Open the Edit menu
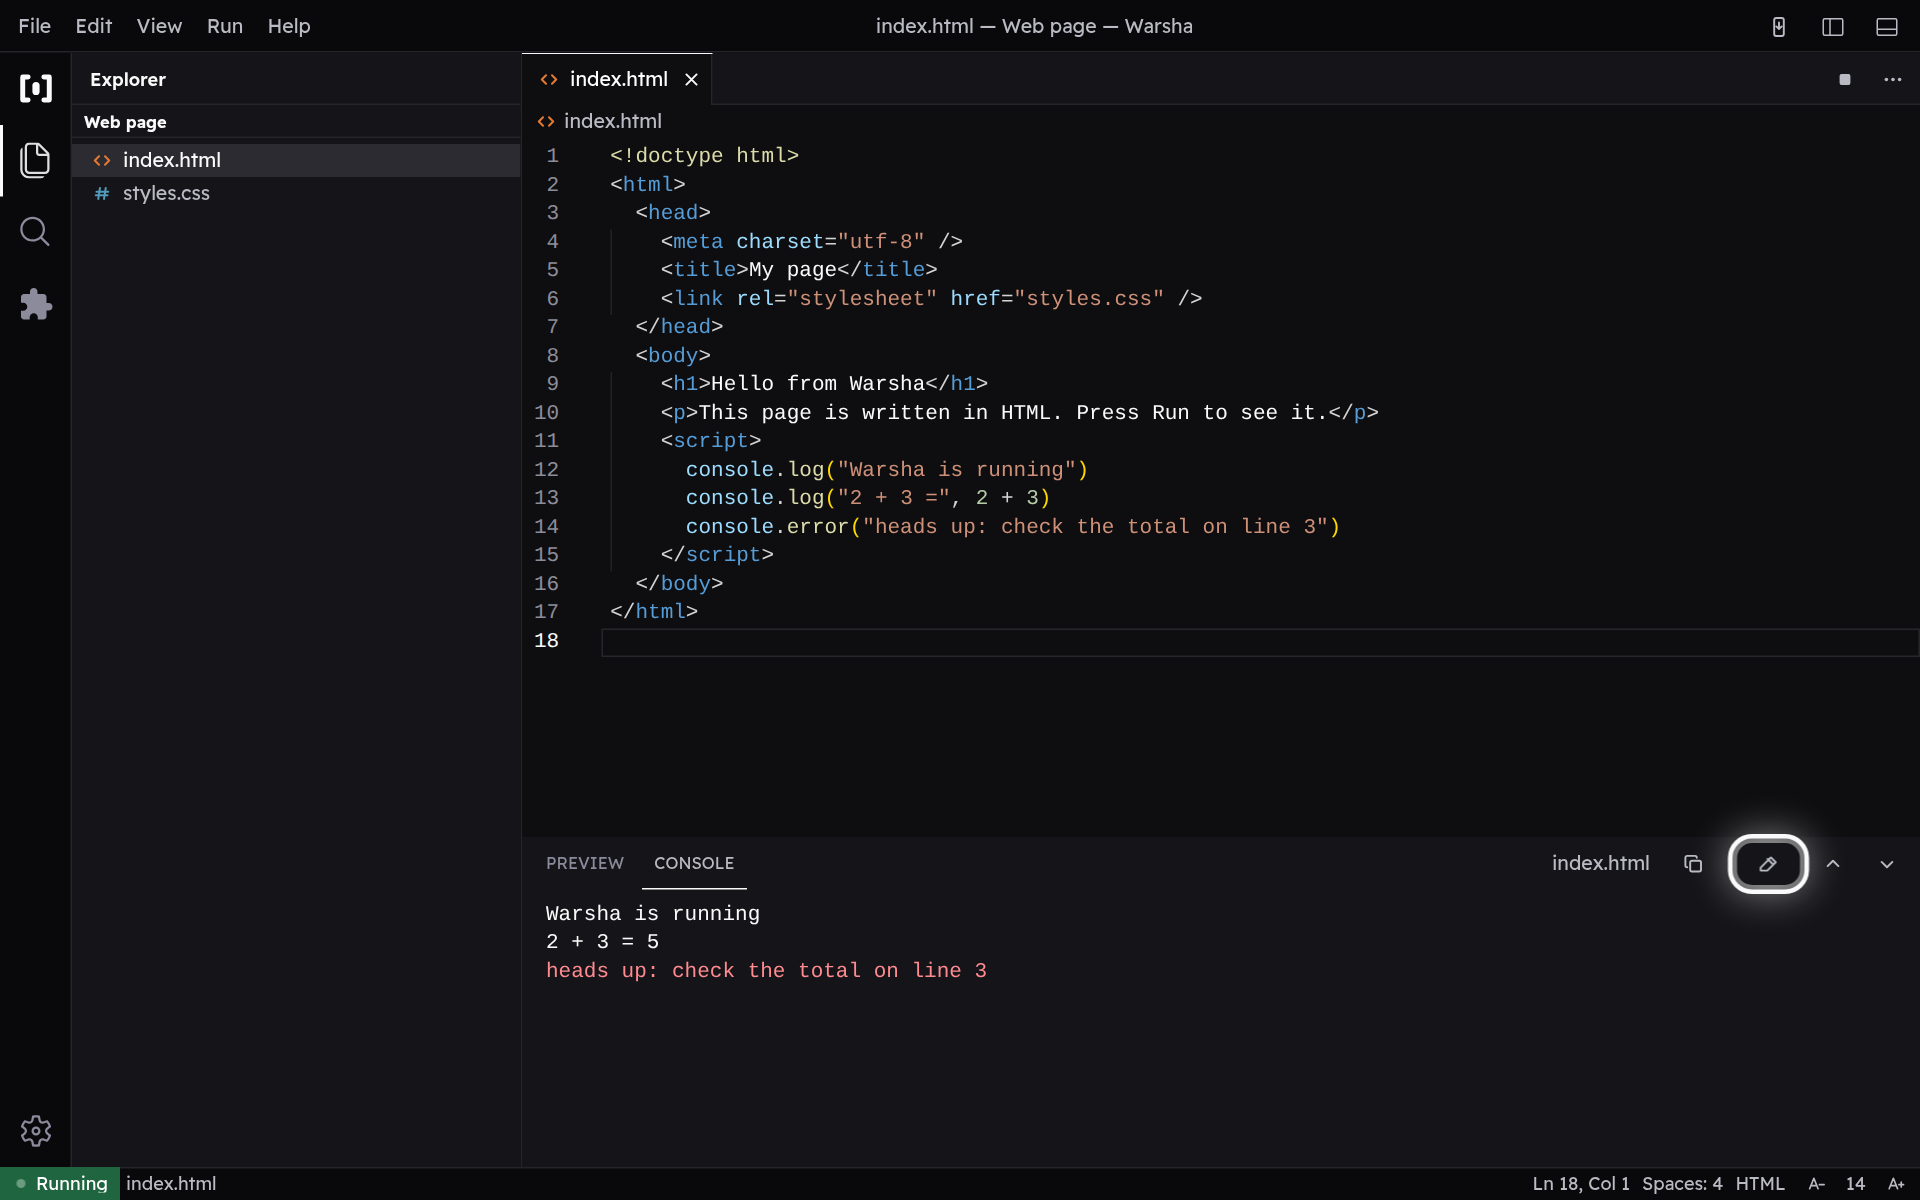 93,26
